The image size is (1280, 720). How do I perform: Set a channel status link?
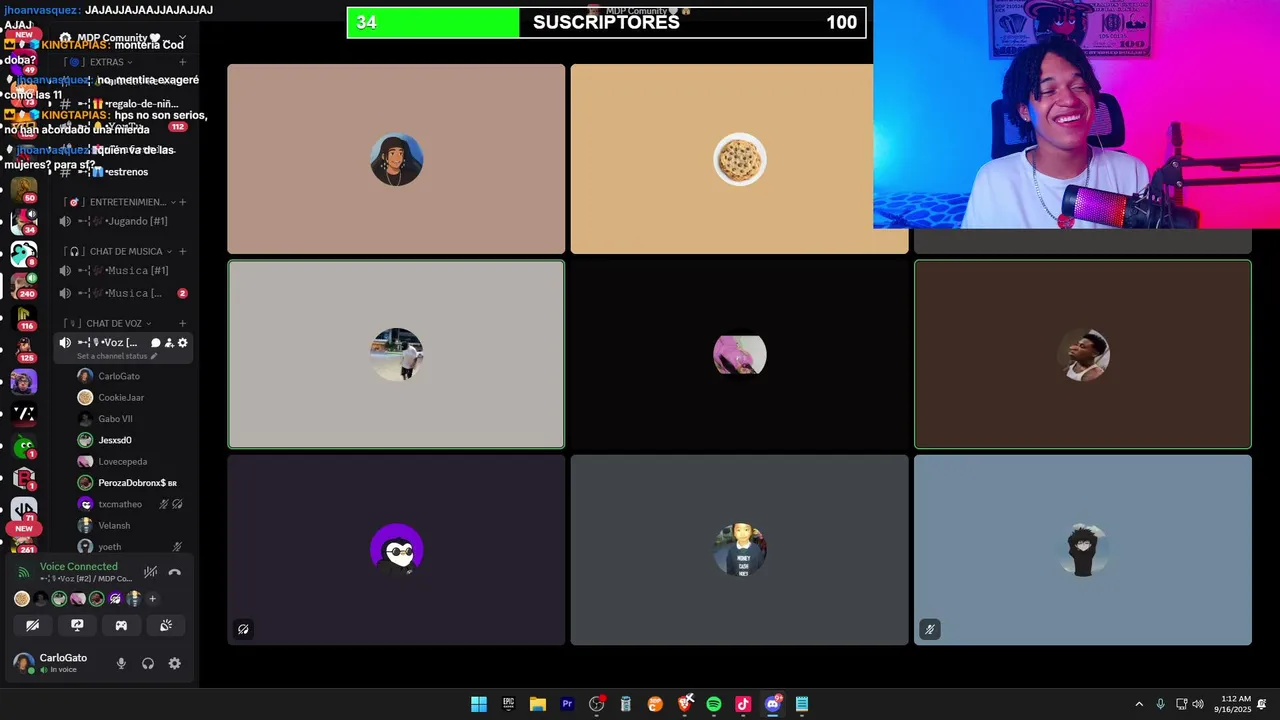[x=117, y=356]
